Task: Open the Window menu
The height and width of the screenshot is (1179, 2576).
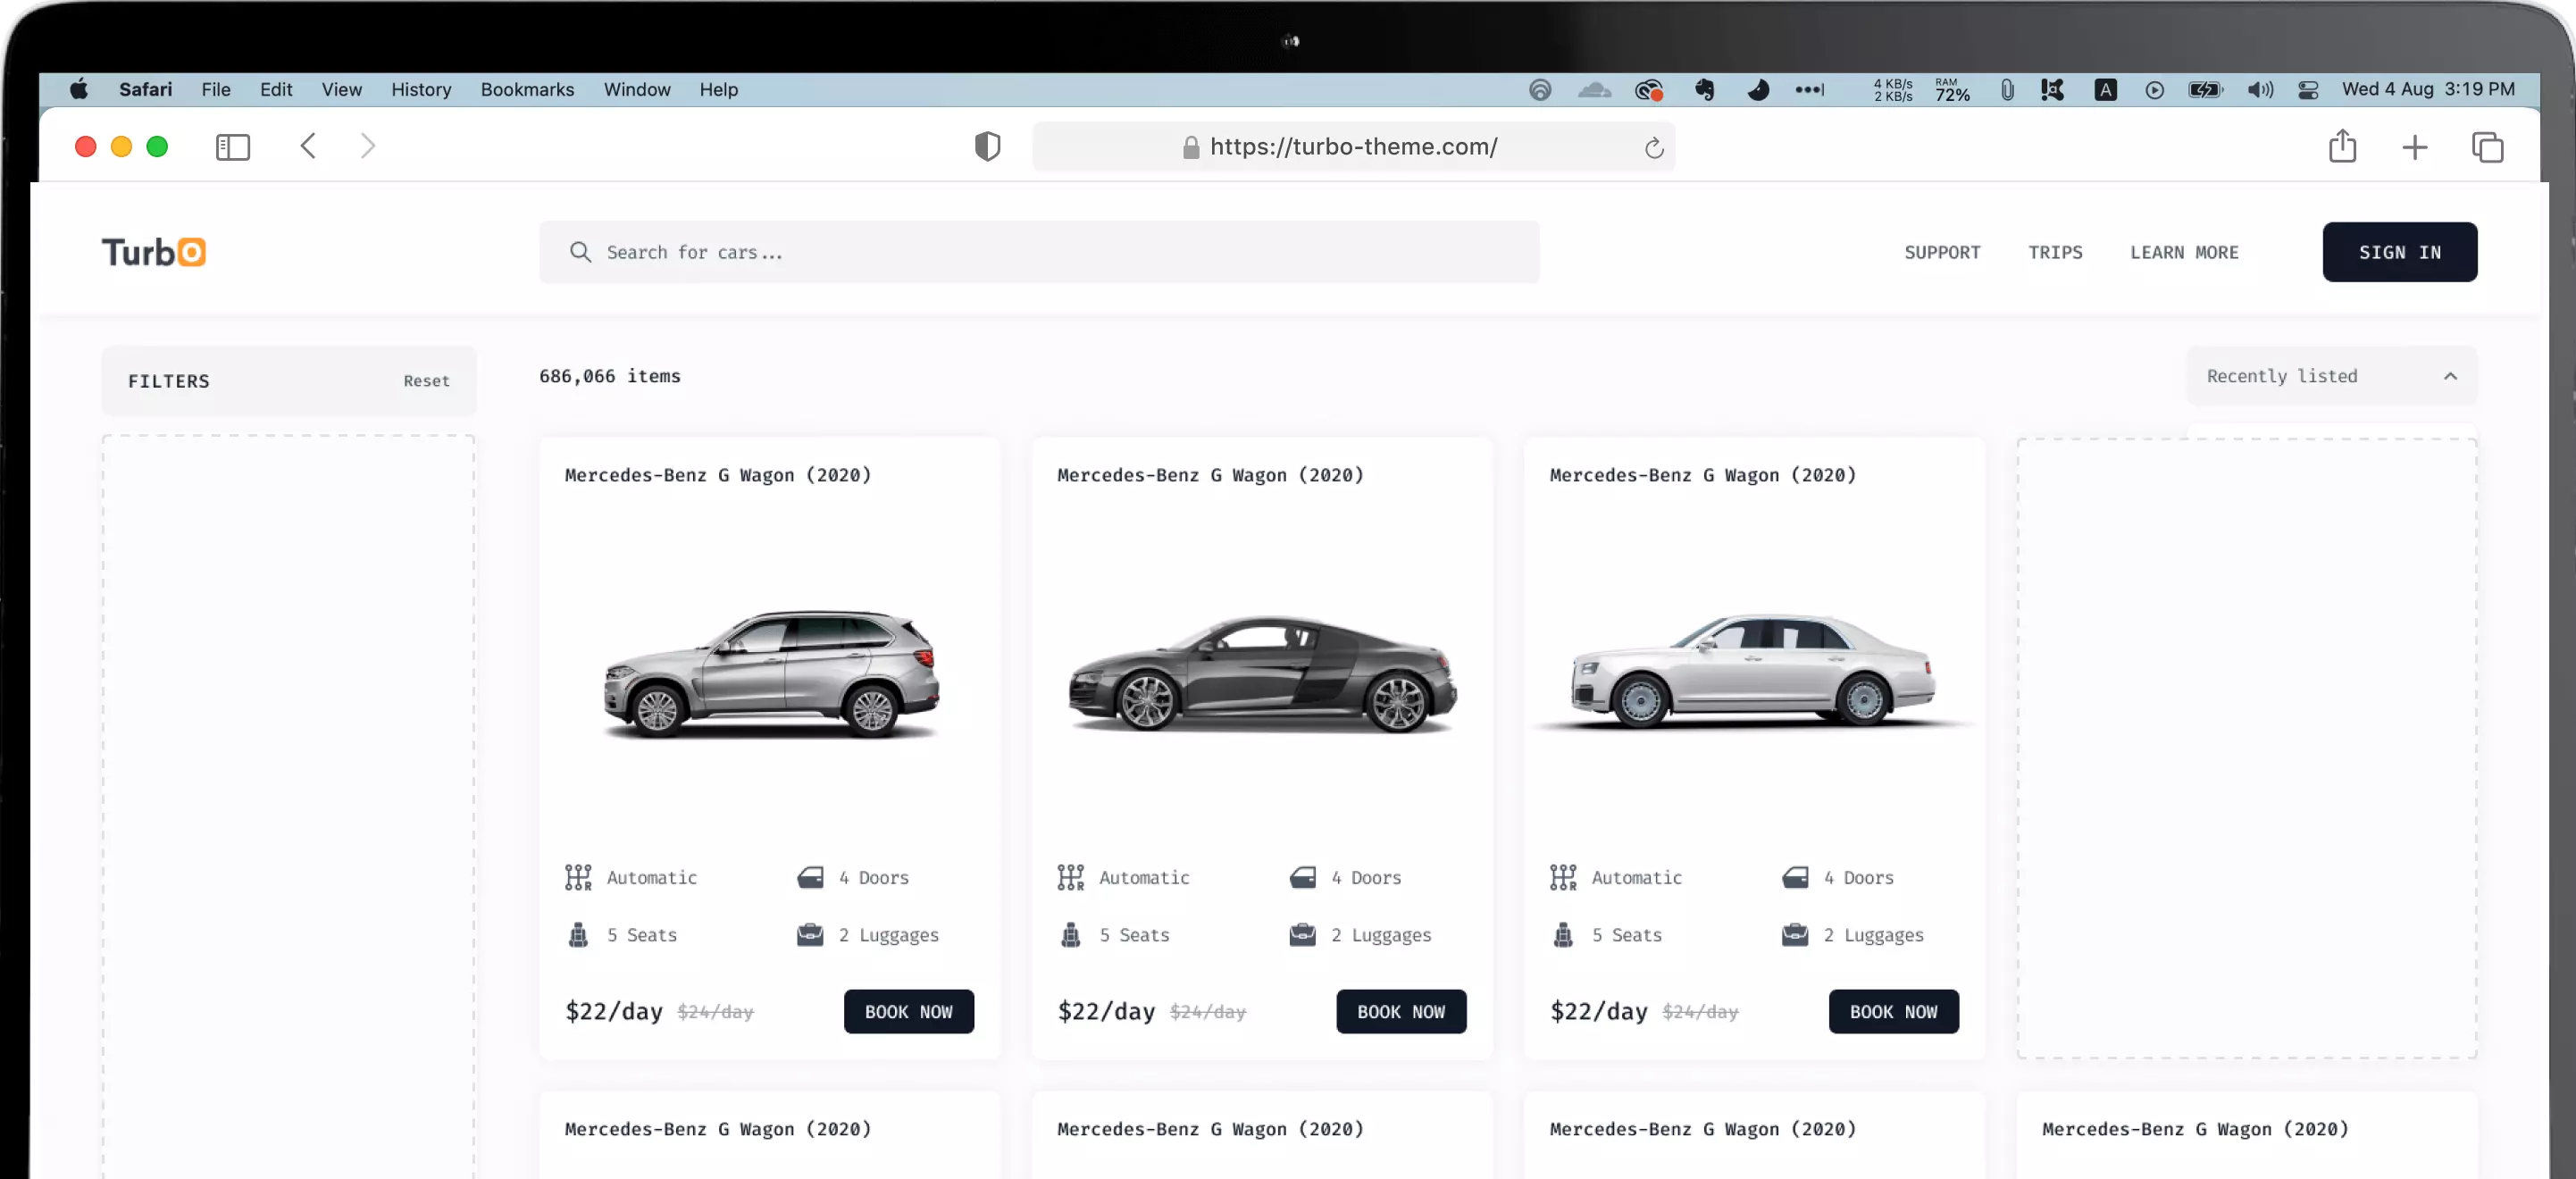Action: tap(637, 90)
